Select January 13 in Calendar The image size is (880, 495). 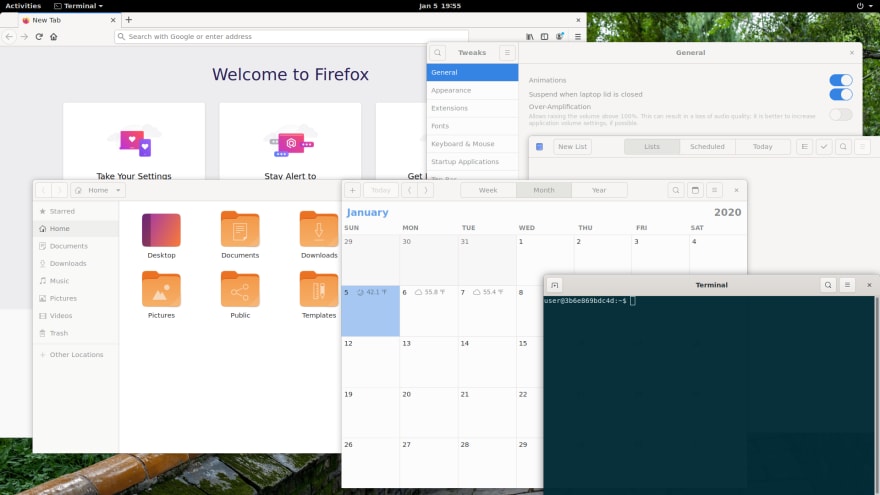pos(429,362)
